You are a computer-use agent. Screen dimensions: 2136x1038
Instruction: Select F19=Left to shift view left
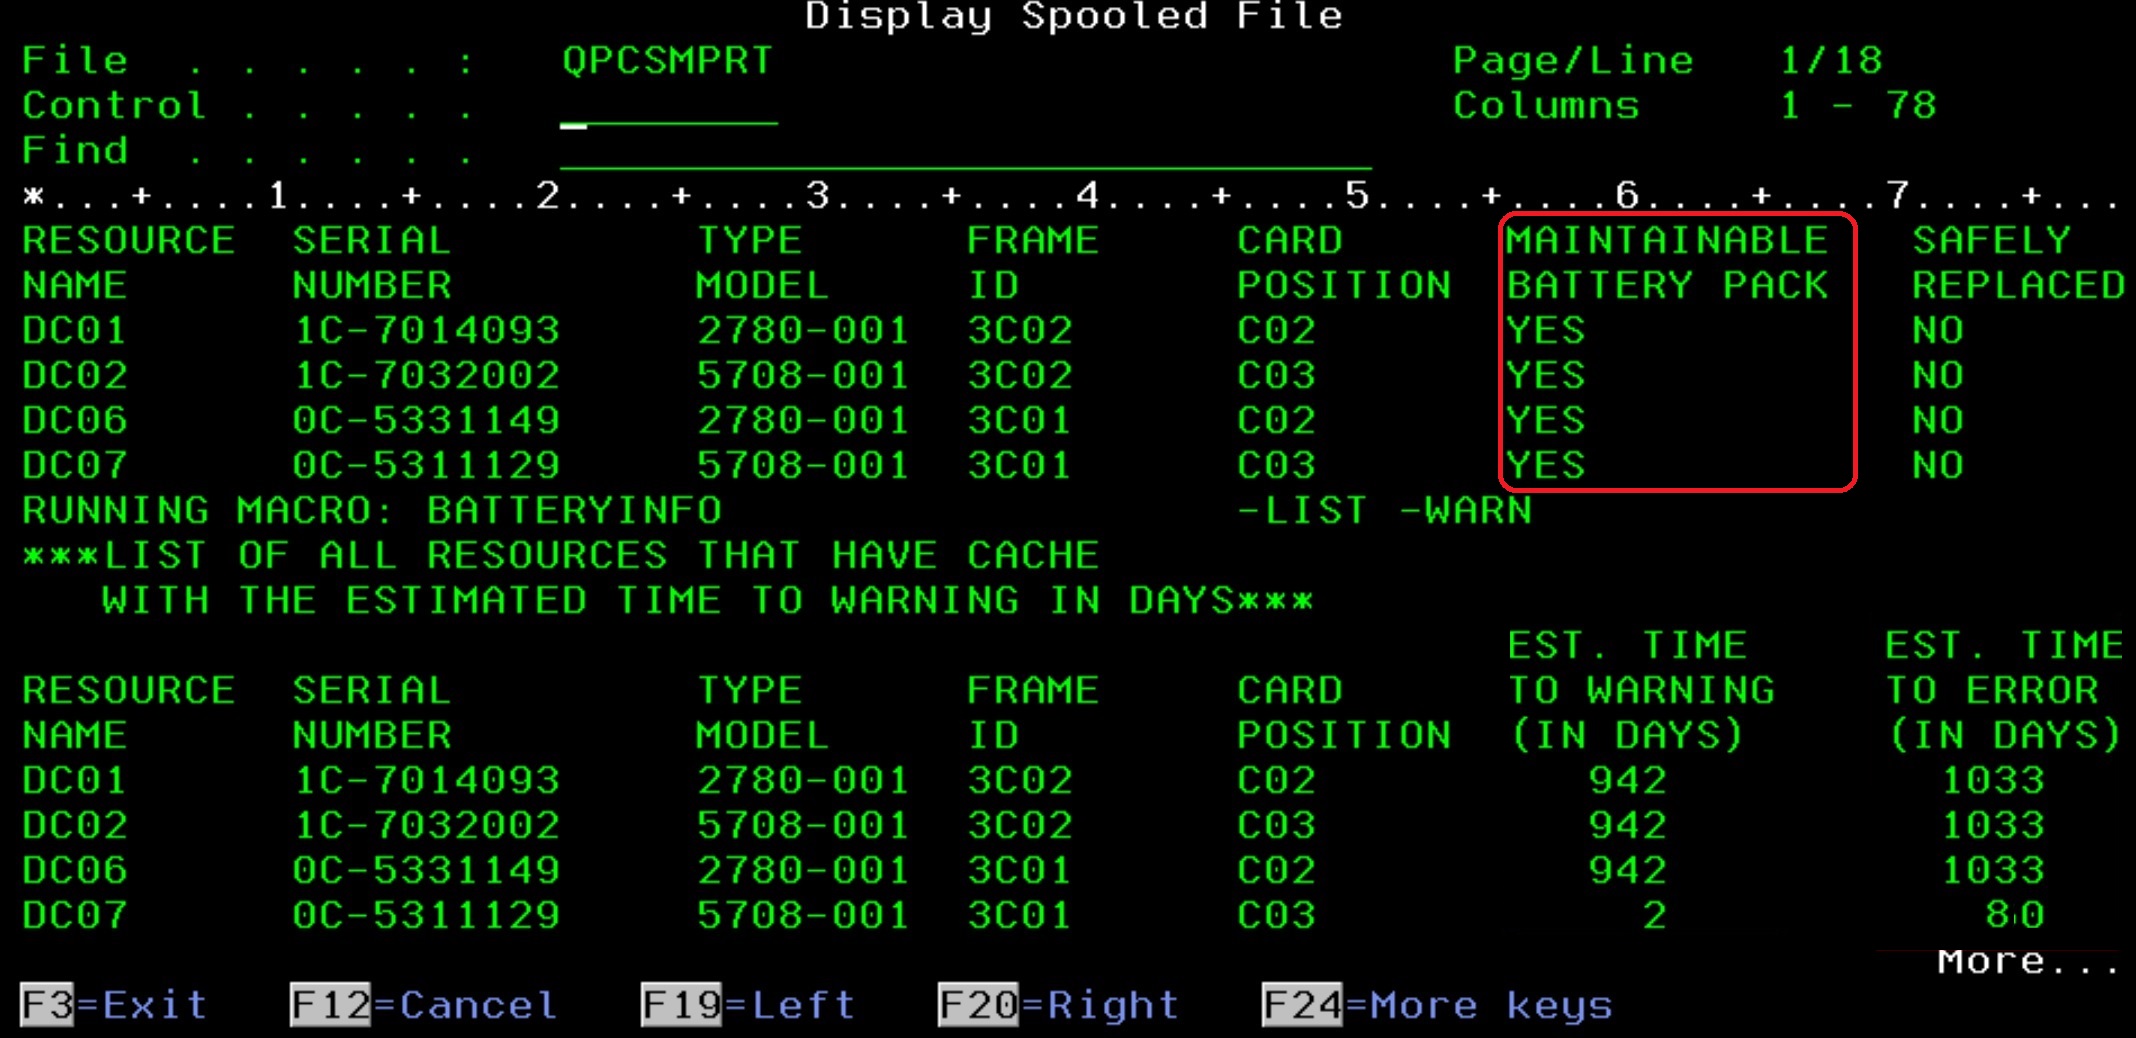(x=748, y=1004)
